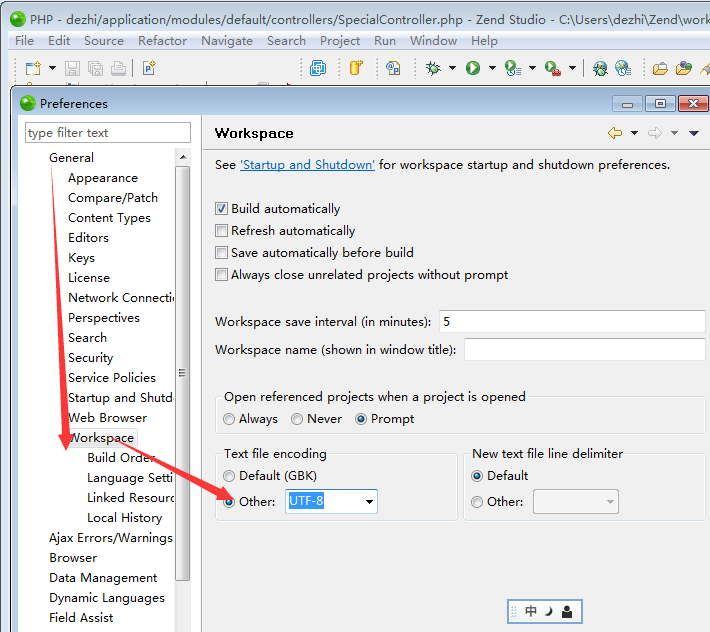Open the 'Startup and Shutdown' link

coord(307,165)
